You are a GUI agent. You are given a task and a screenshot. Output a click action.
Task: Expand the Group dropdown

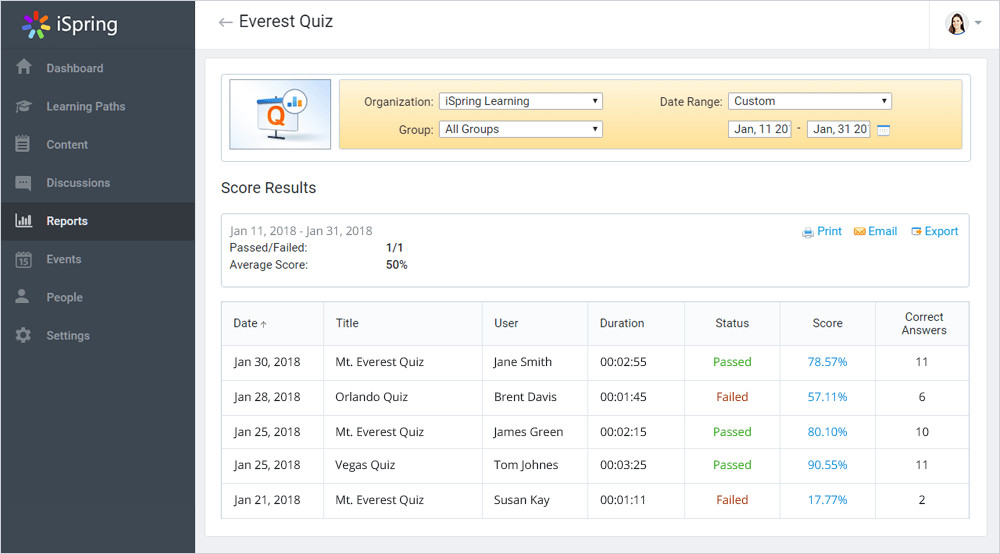click(520, 129)
